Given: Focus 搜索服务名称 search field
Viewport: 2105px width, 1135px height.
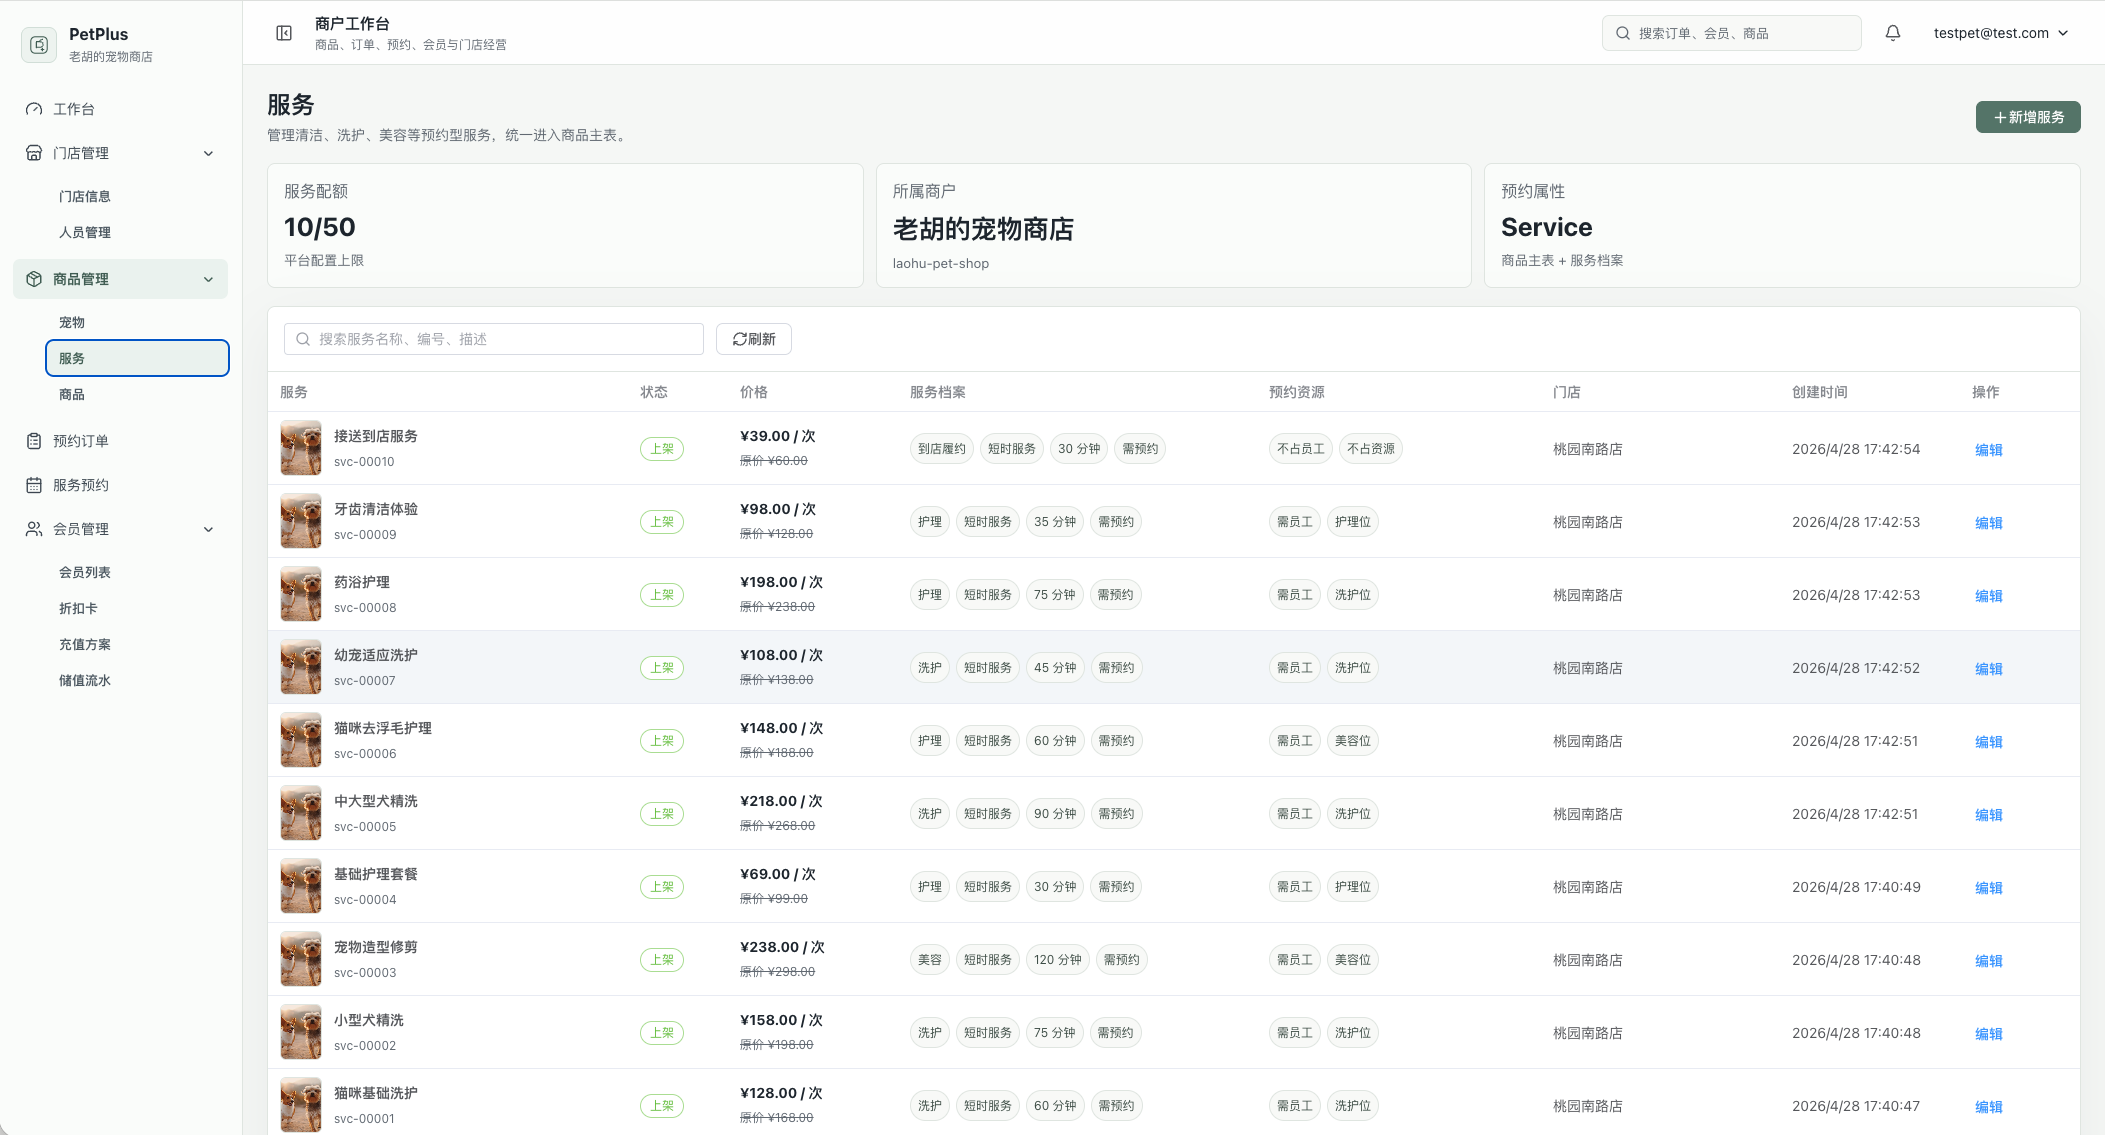Looking at the screenshot, I should coord(494,339).
